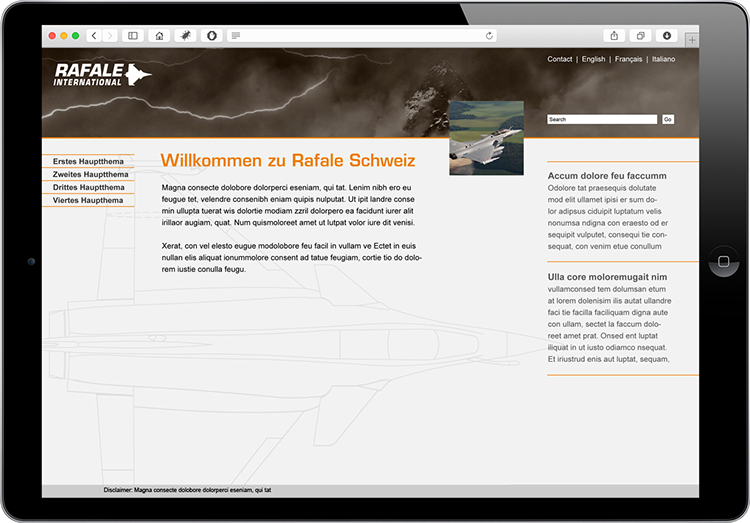Show all tabs overview icon
Viewport: 750px width, 523px height.
click(x=640, y=35)
